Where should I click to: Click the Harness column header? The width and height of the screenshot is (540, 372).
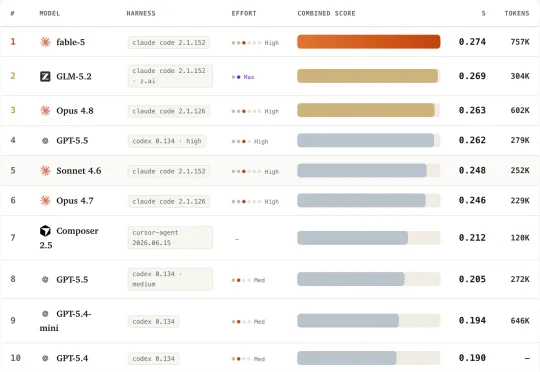[x=141, y=13]
